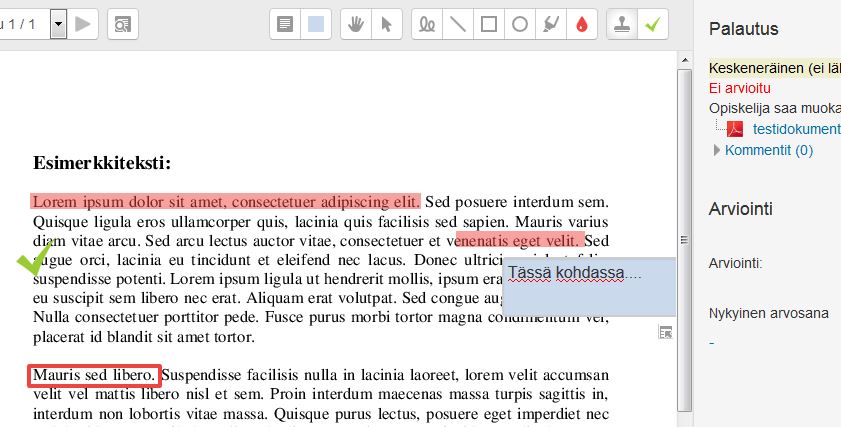Open the red annotation colour picker
This screenshot has width=841, height=427.
[x=582, y=24]
